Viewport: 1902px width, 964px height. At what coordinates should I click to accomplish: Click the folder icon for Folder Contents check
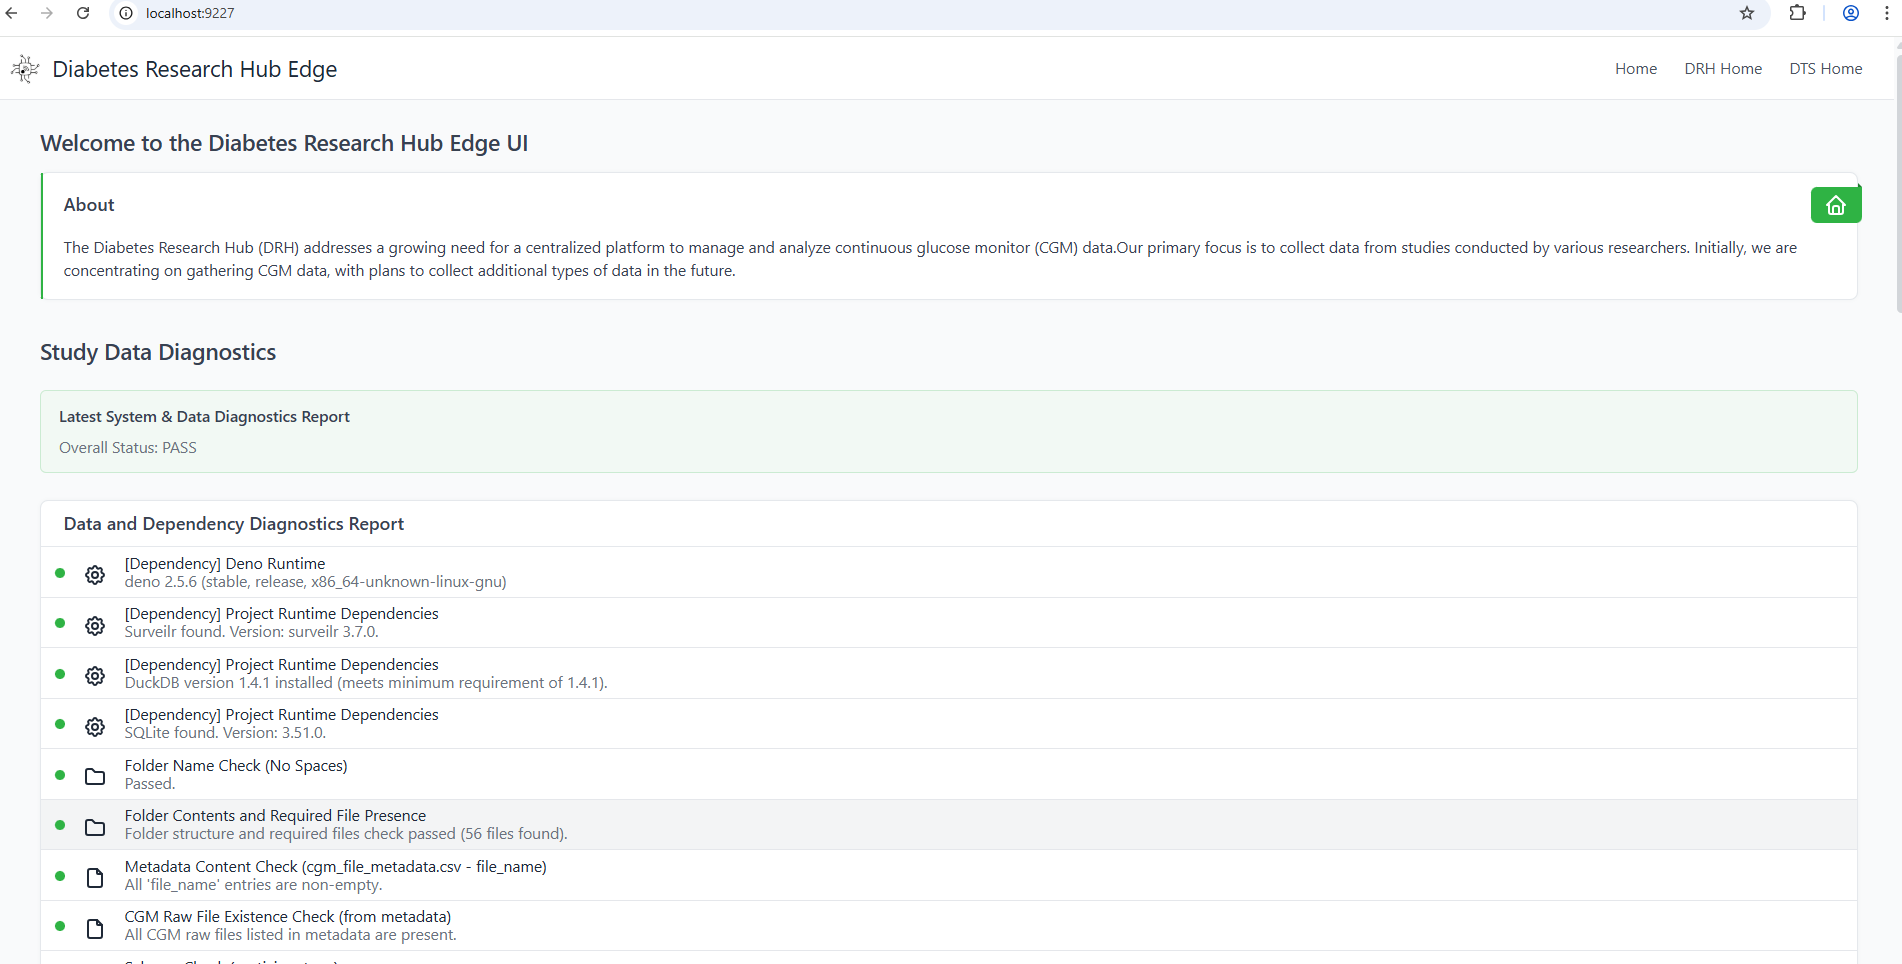pyautogui.click(x=95, y=827)
